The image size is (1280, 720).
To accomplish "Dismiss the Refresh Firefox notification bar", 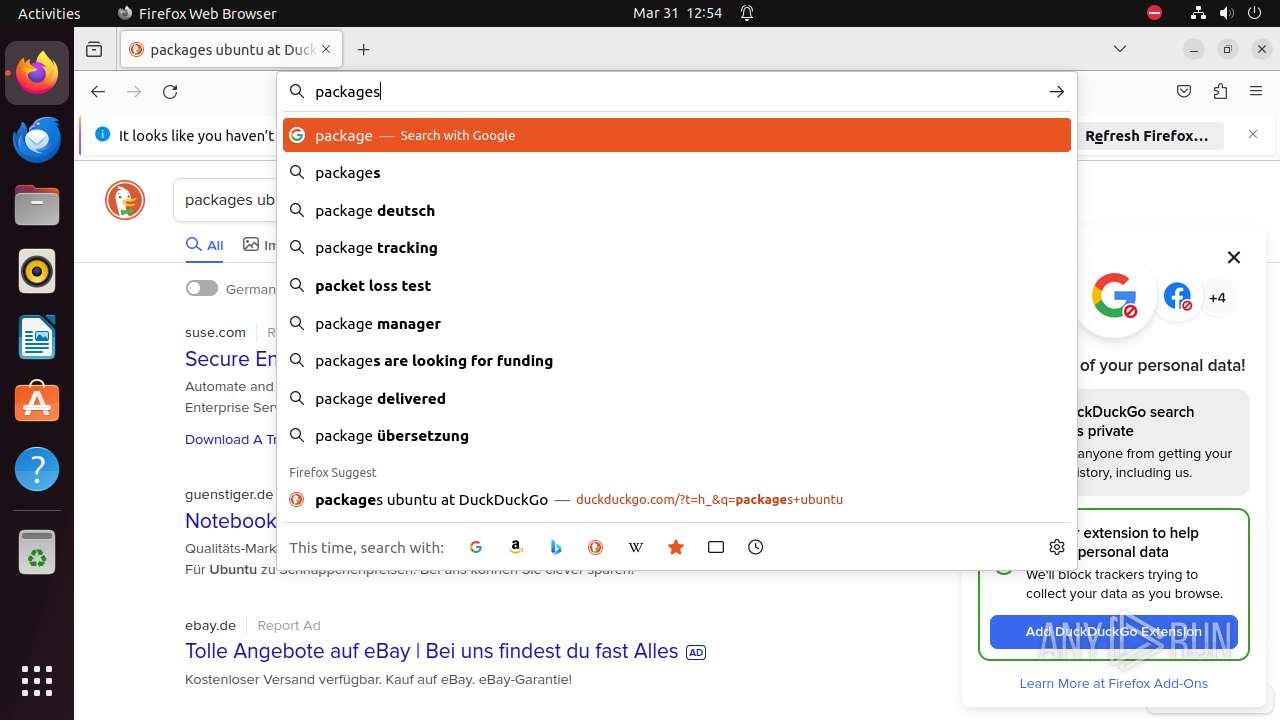I will click(1253, 134).
